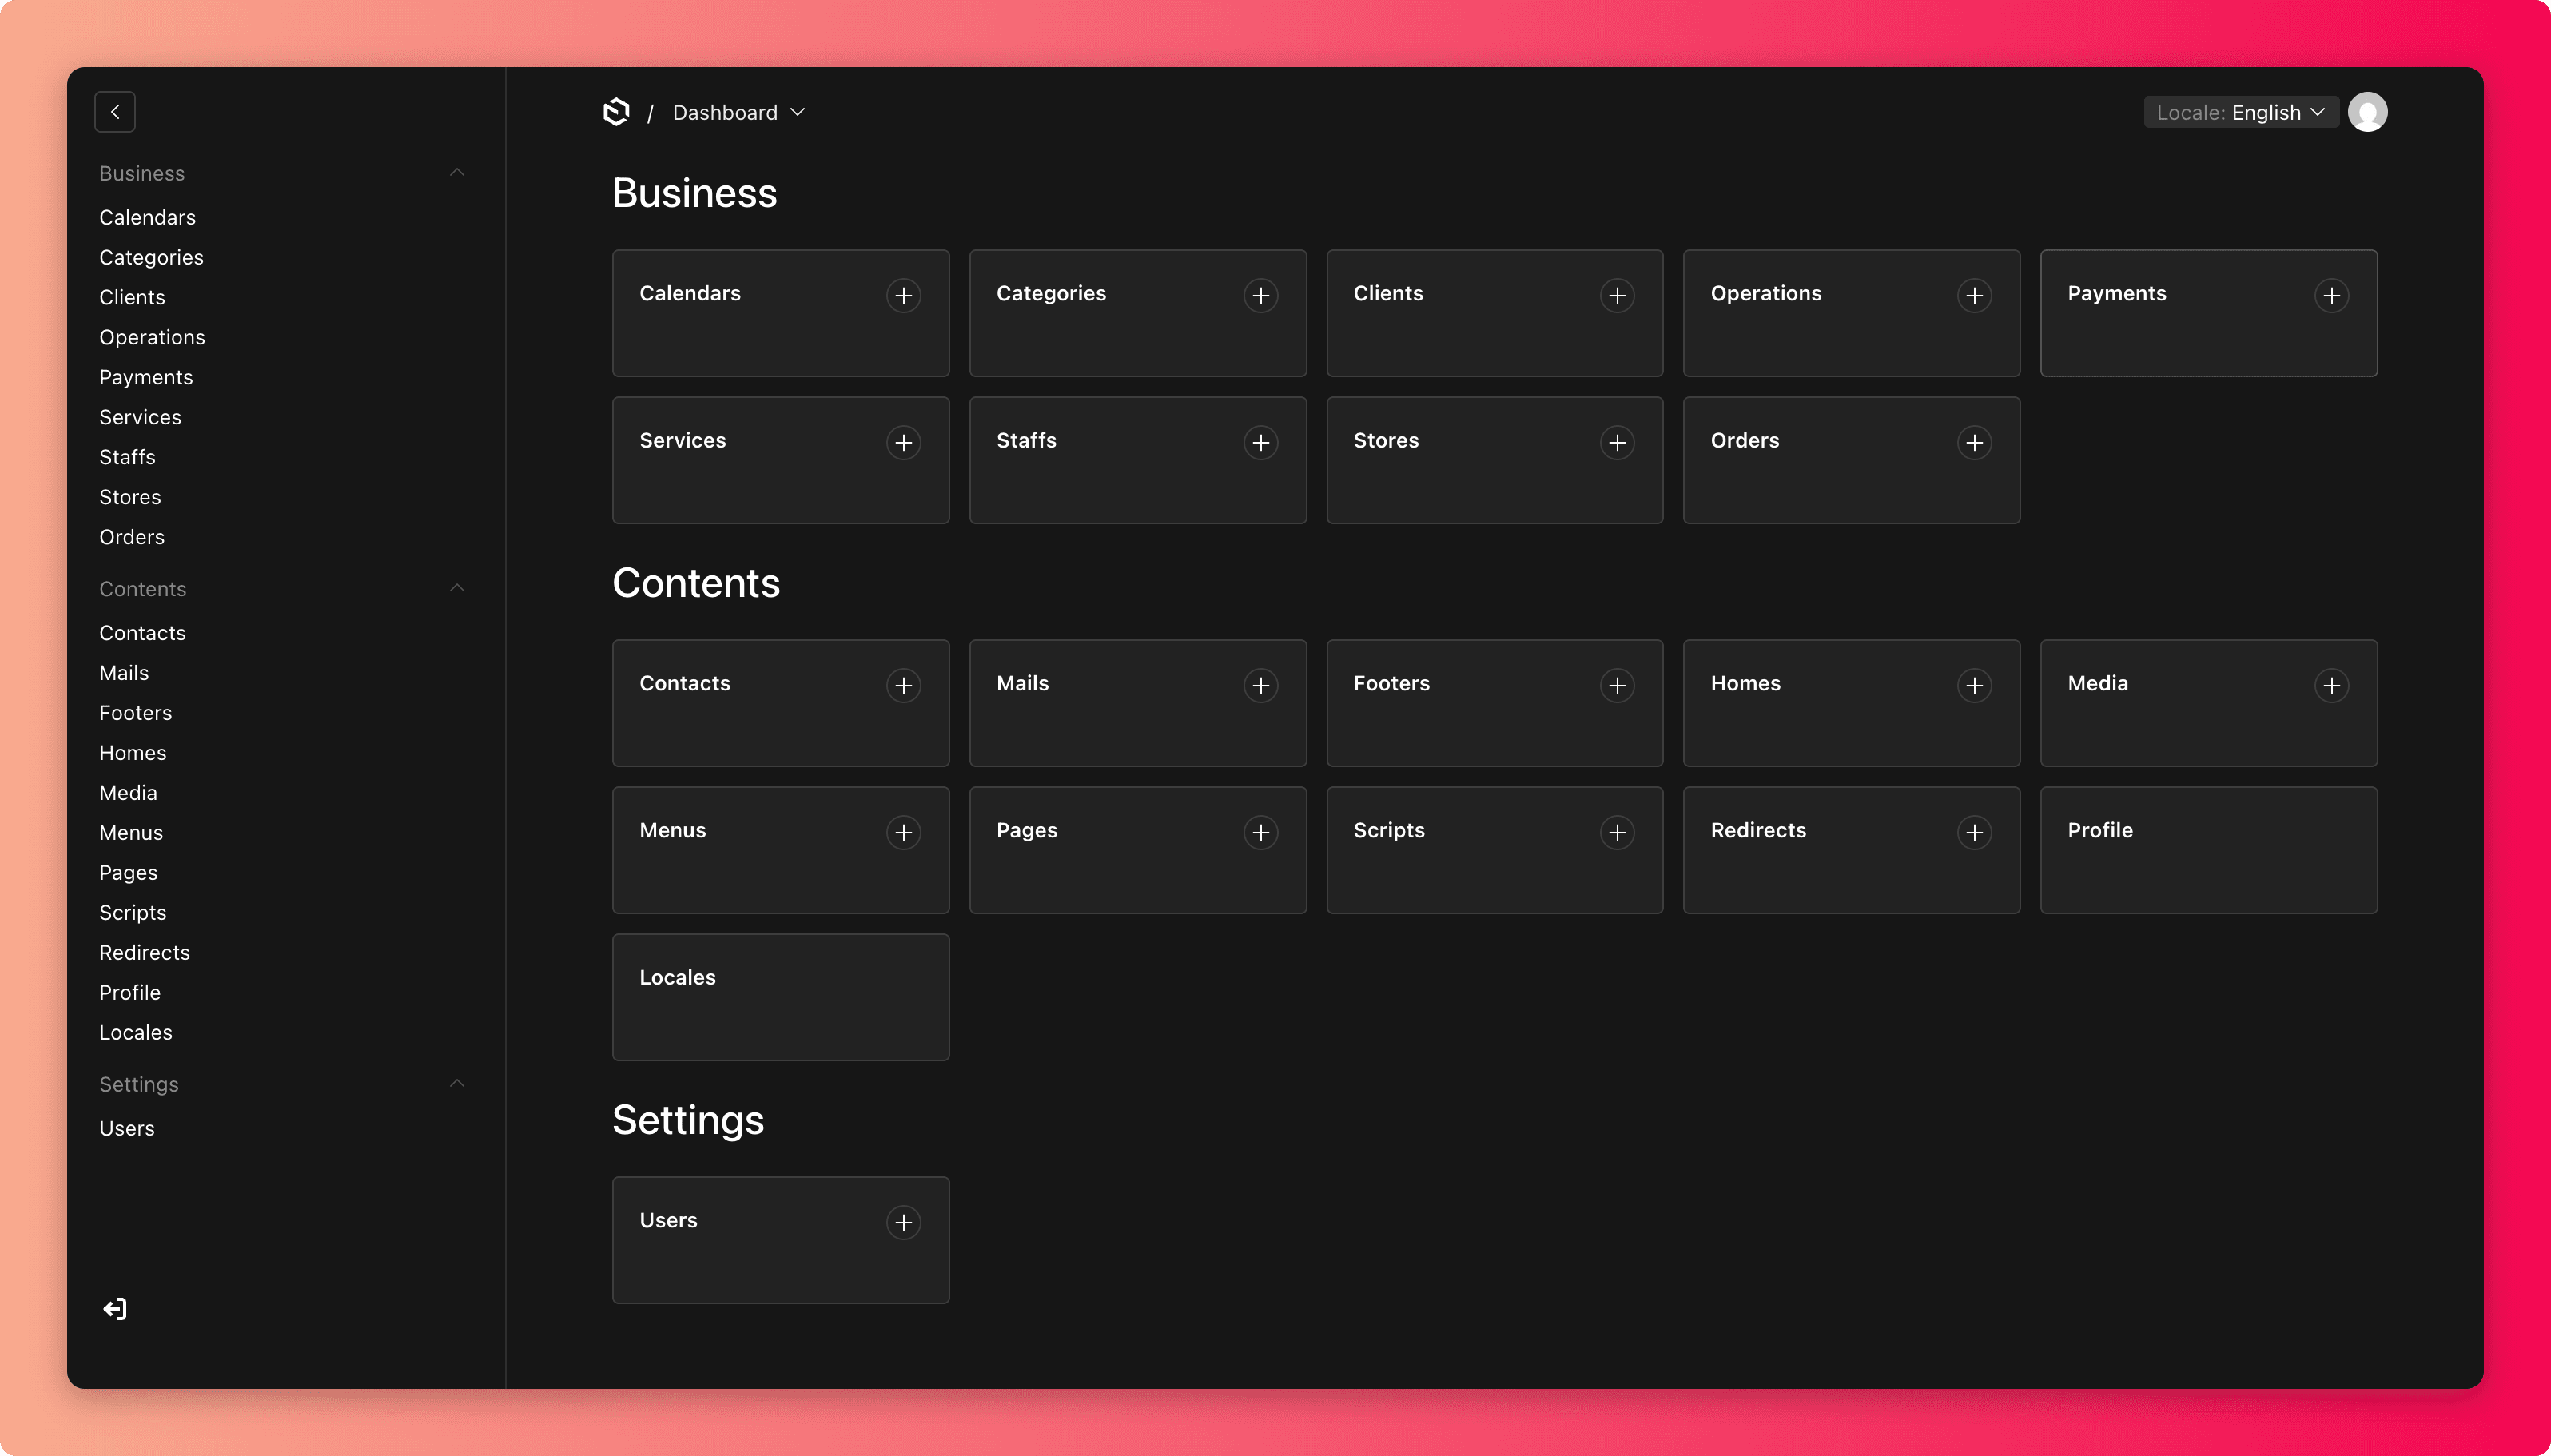Screen dimensions: 2551x1456
Task: Open the Locale English dropdown
Action: coord(2240,113)
